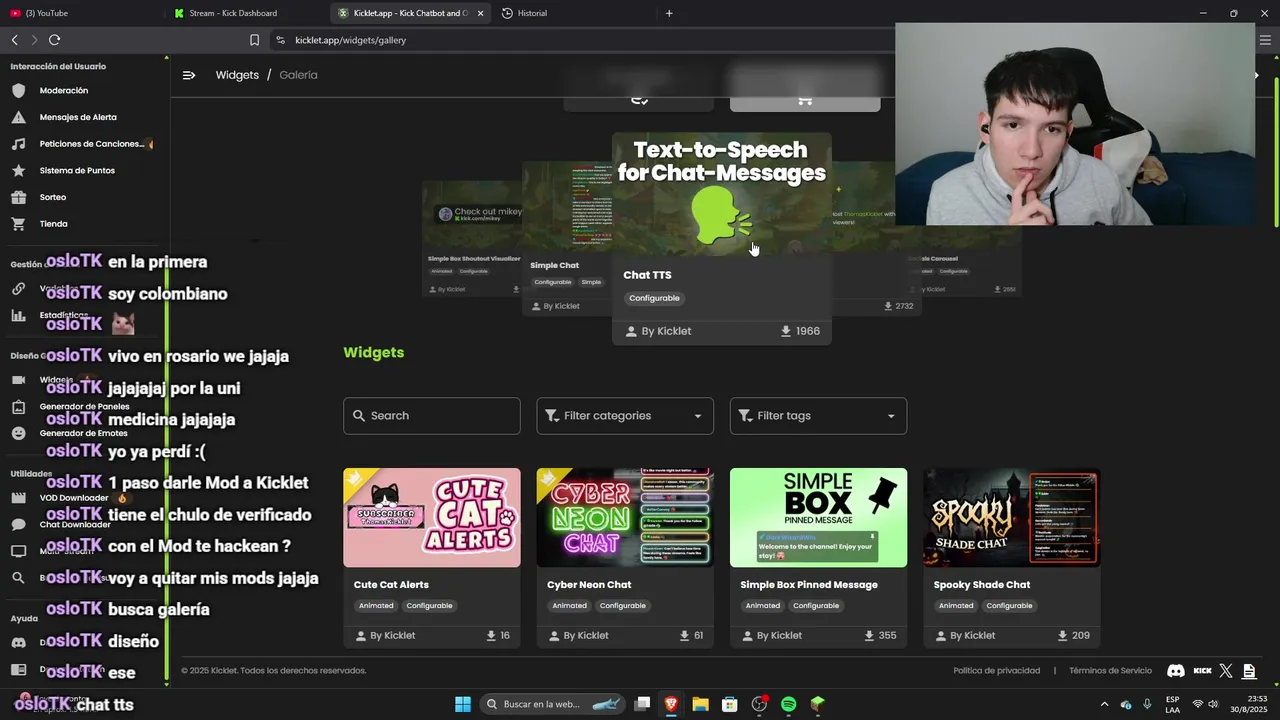Open Peticiones de Canciones music icon
This screenshot has height=720, width=1280.
pos(18,144)
